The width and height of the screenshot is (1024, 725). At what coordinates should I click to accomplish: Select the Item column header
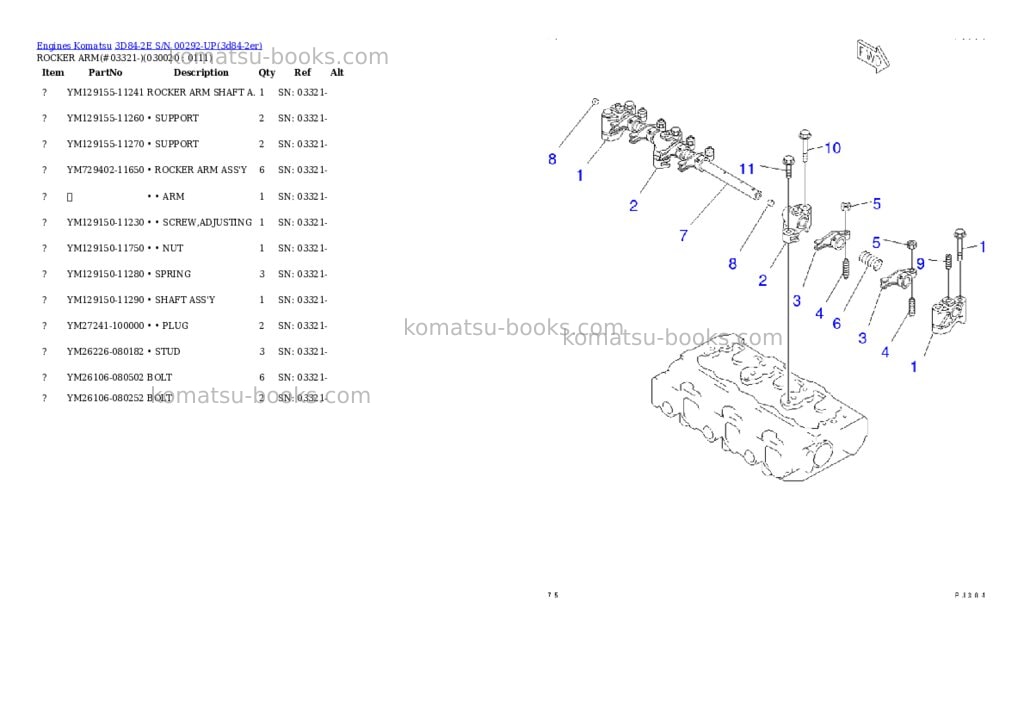tap(53, 72)
